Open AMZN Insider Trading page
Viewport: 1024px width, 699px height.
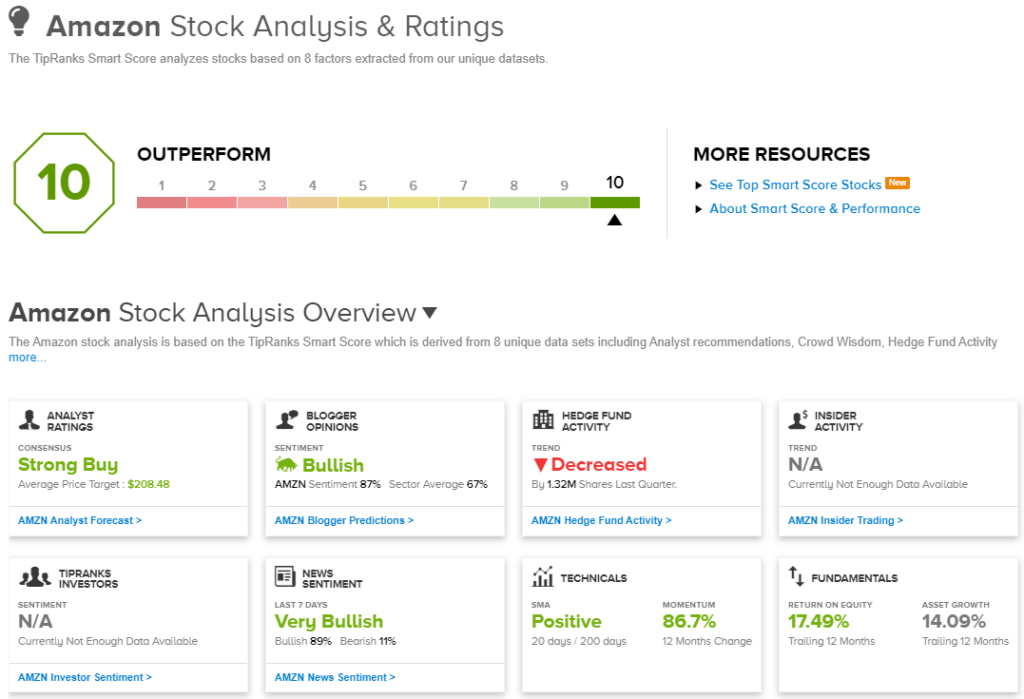[x=845, y=520]
